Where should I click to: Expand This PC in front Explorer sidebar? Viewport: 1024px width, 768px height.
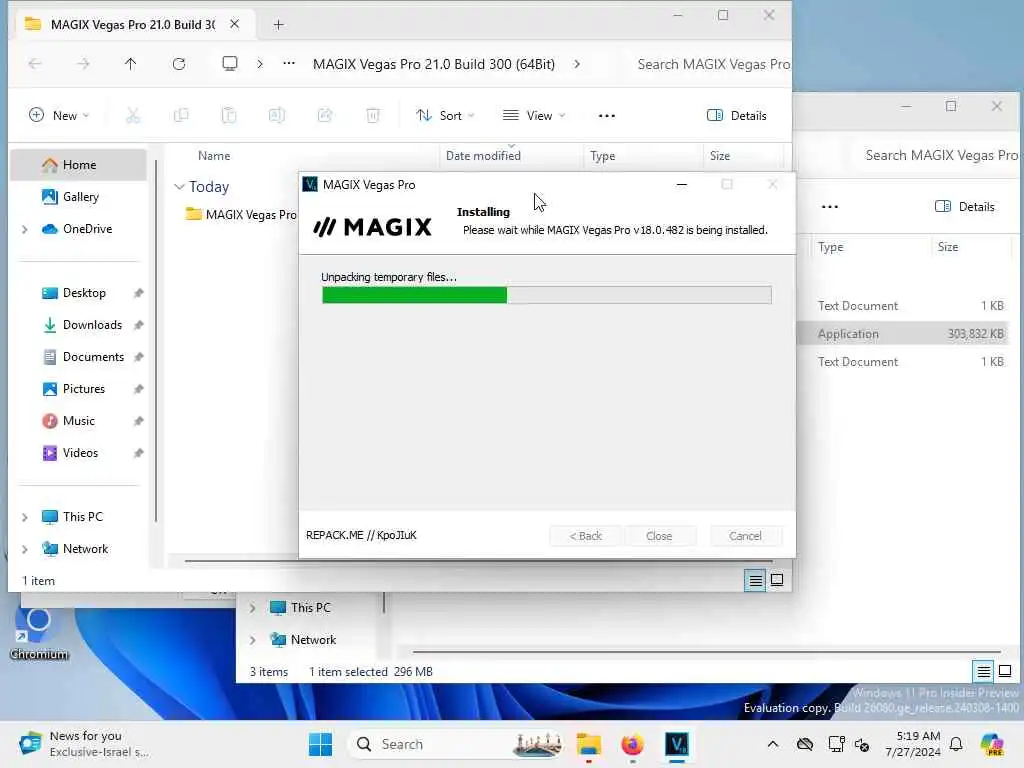pyautogui.click(x=25, y=517)
